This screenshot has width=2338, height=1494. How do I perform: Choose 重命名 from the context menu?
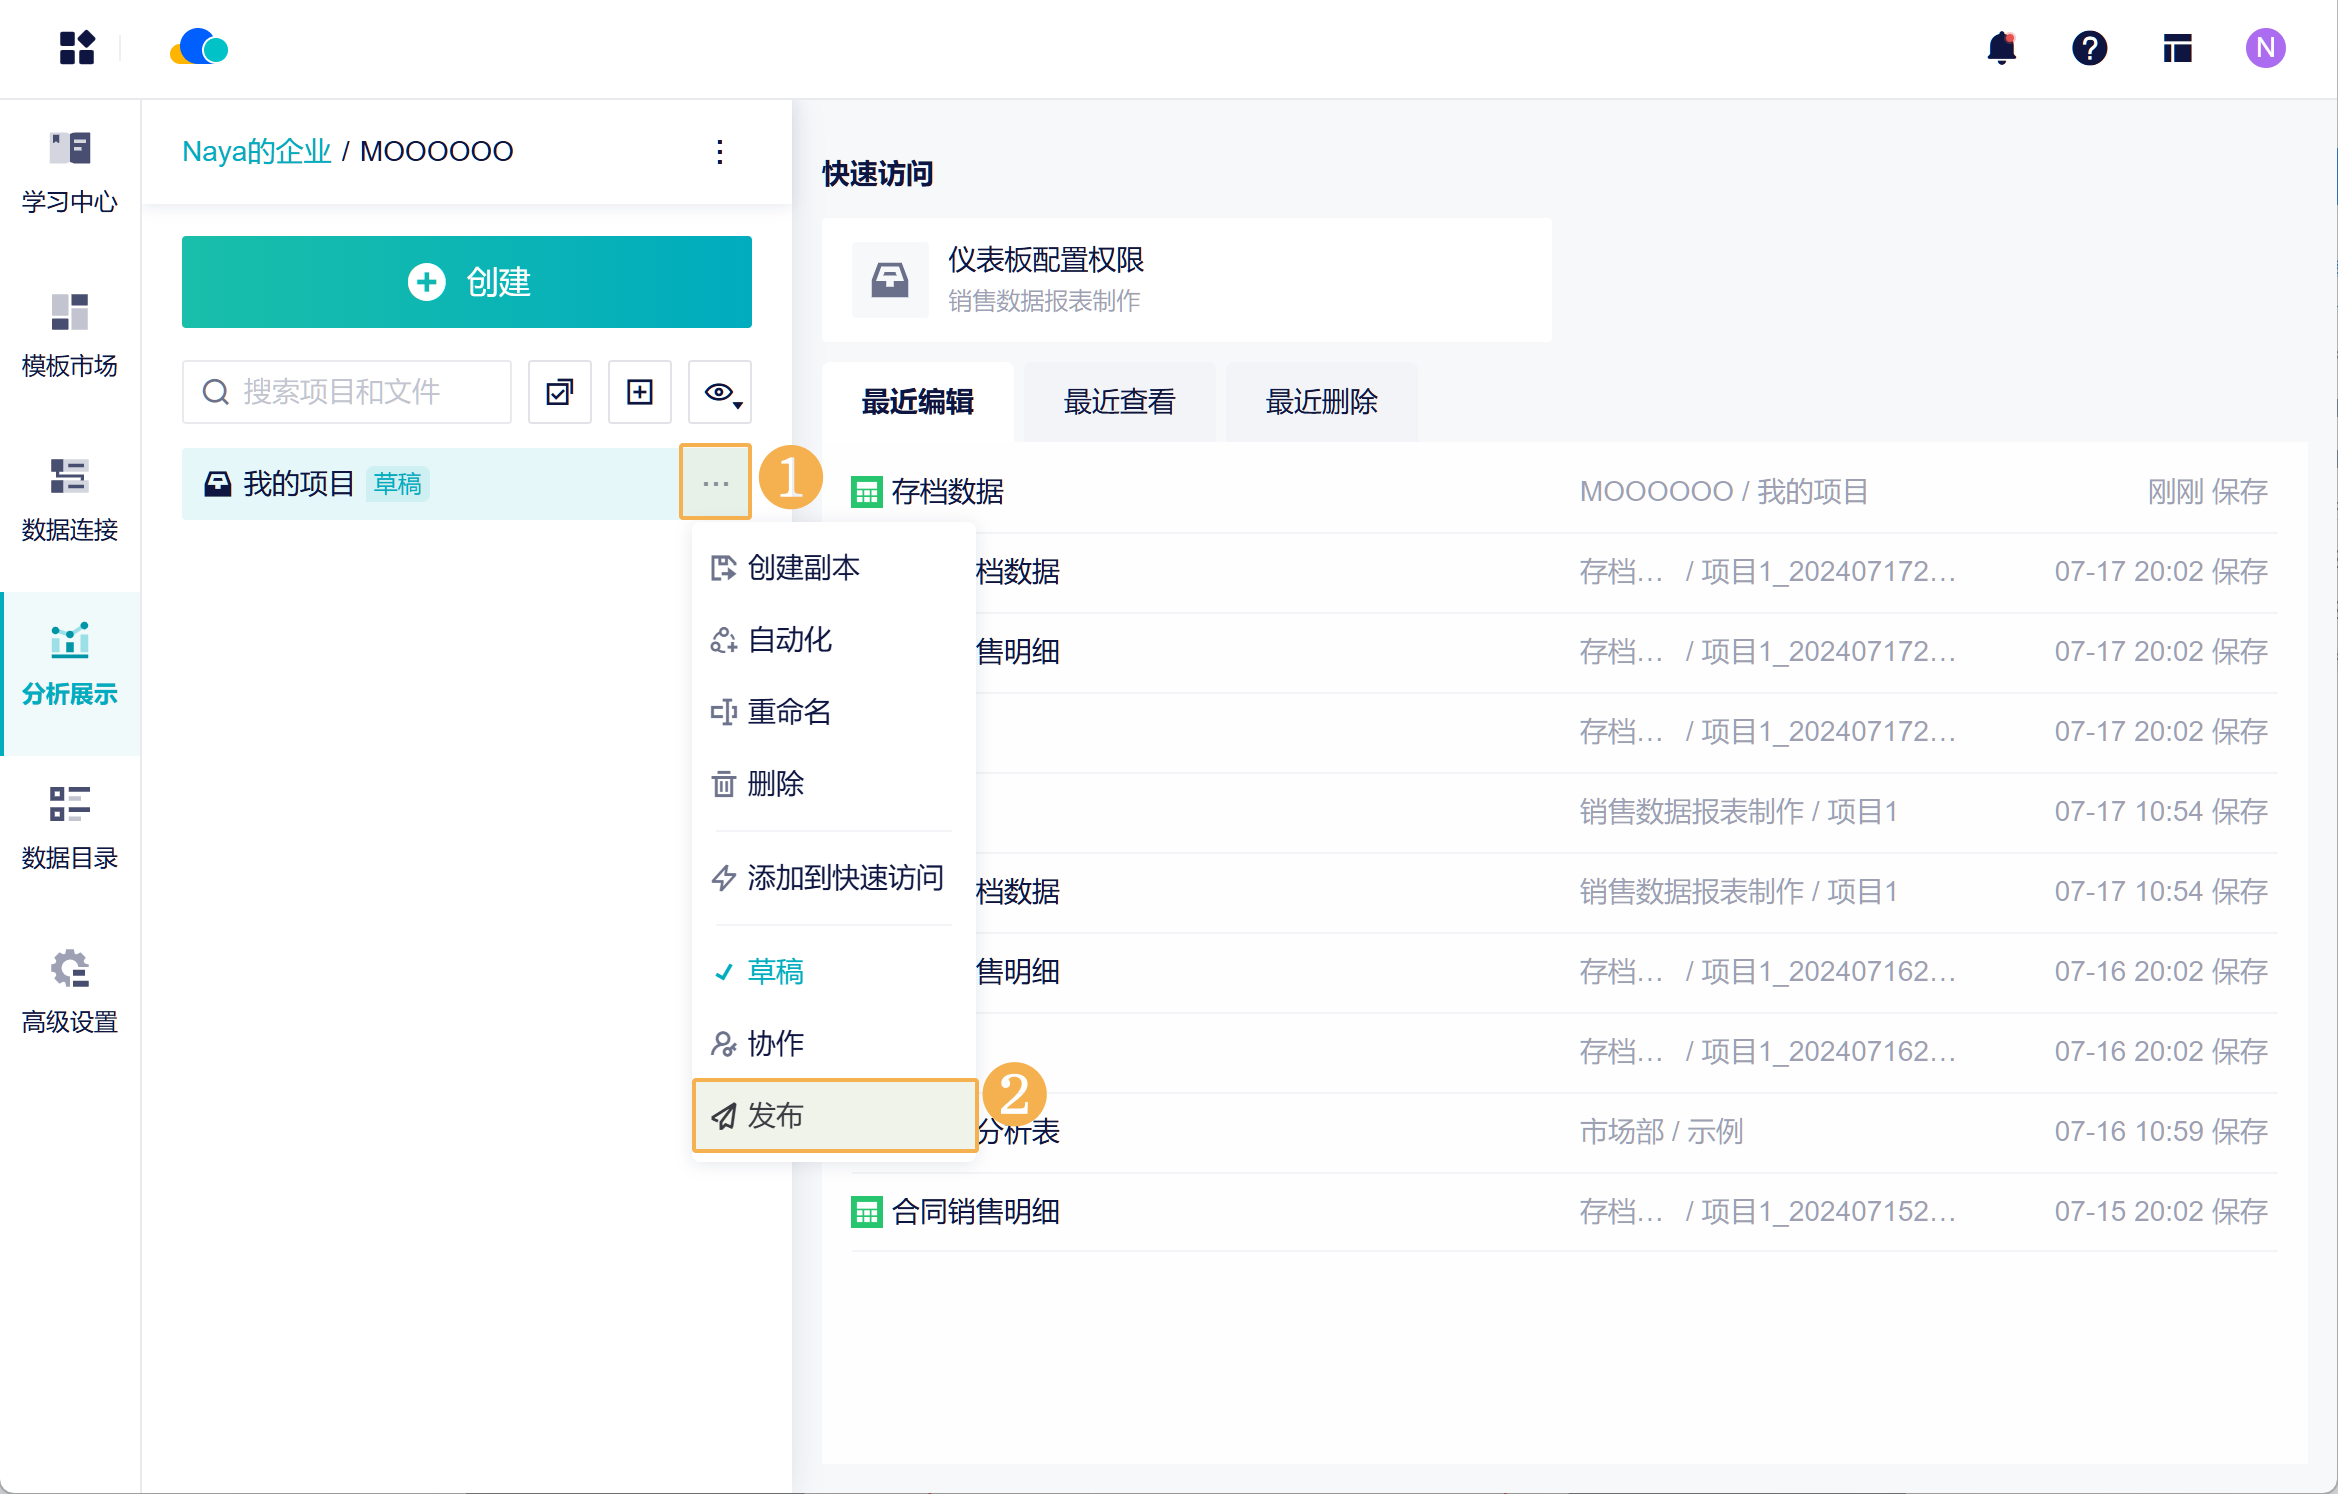coord(834,712)
